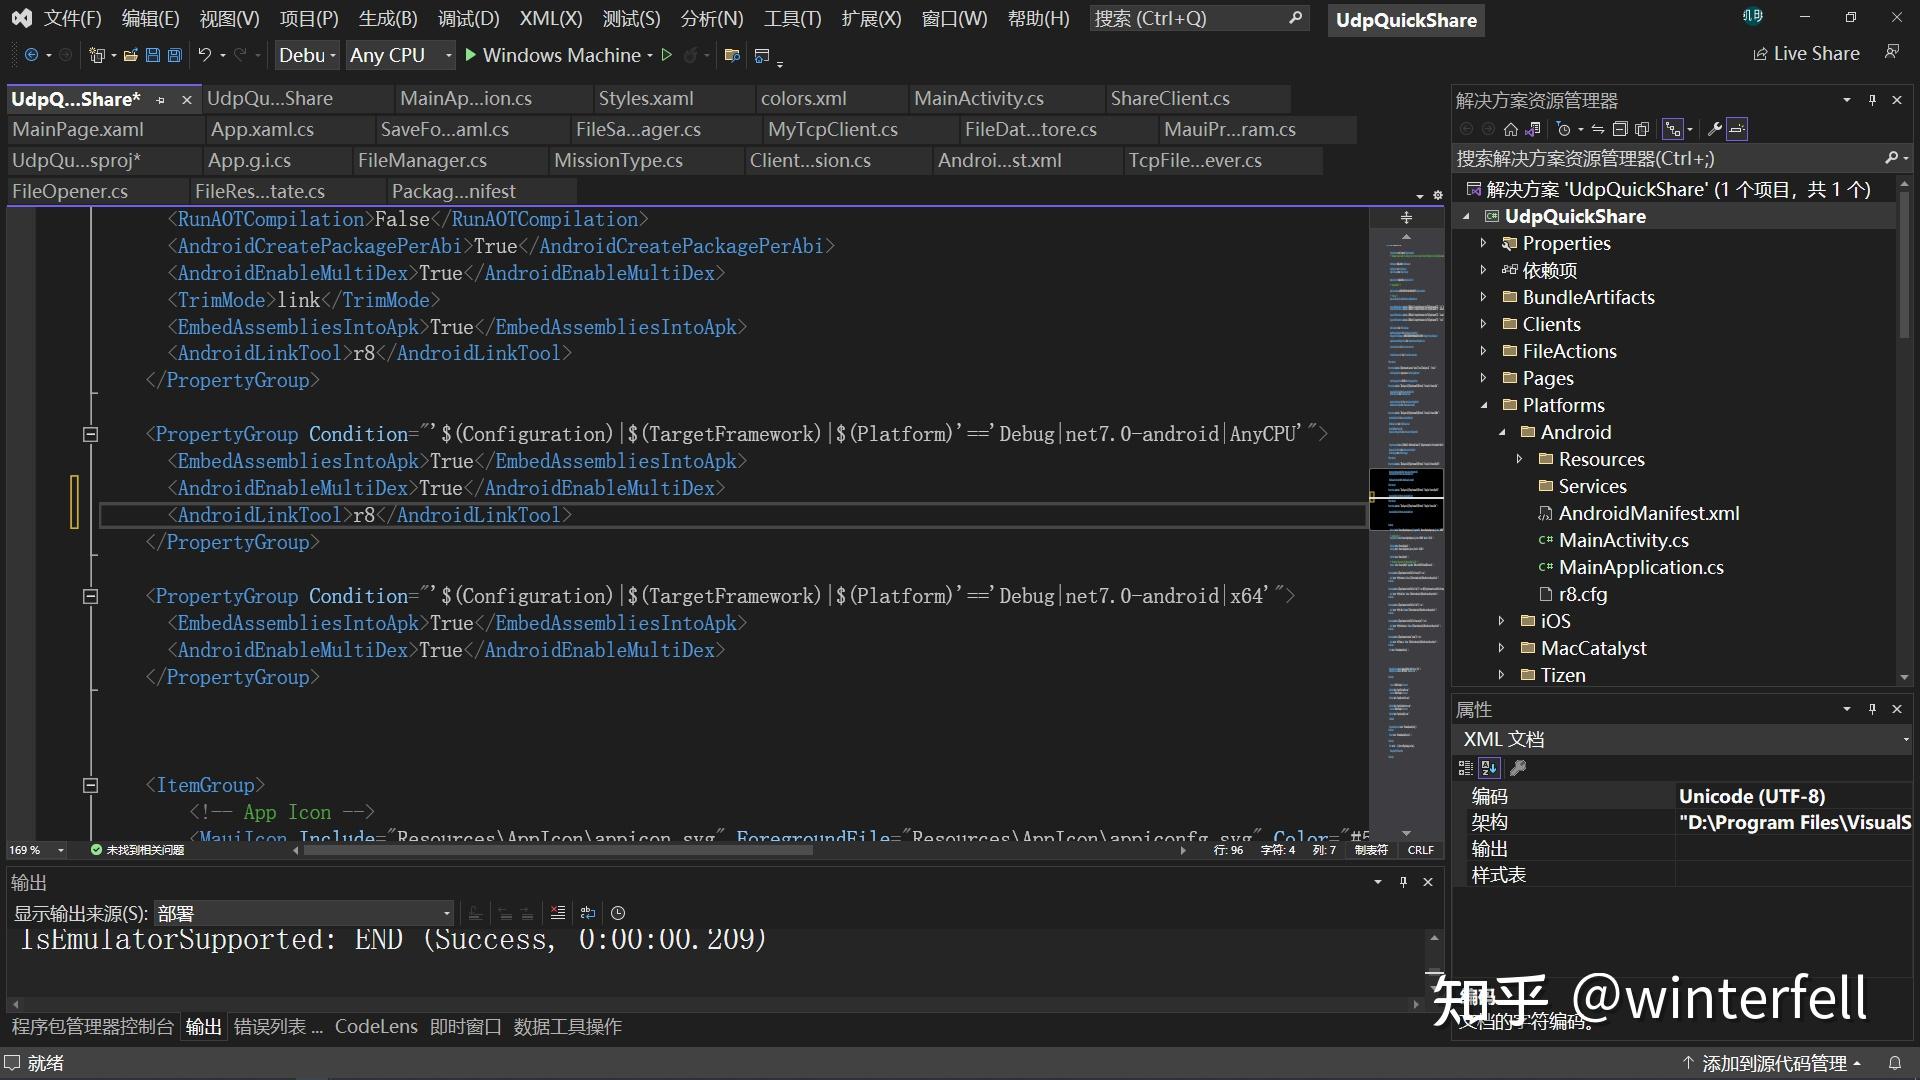Screen dimensions: 1920x1080
Task: Open Properties wrench icon in Solution Explorer
Action: [1714, 129]
